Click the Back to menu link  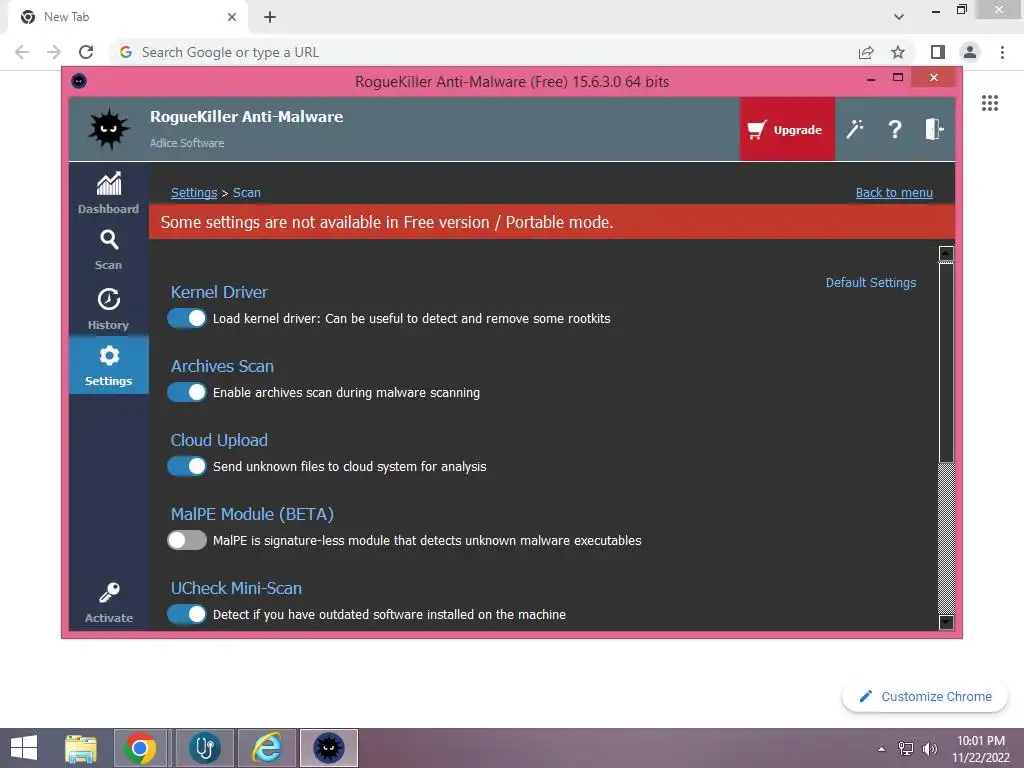[x=894, y=193]
